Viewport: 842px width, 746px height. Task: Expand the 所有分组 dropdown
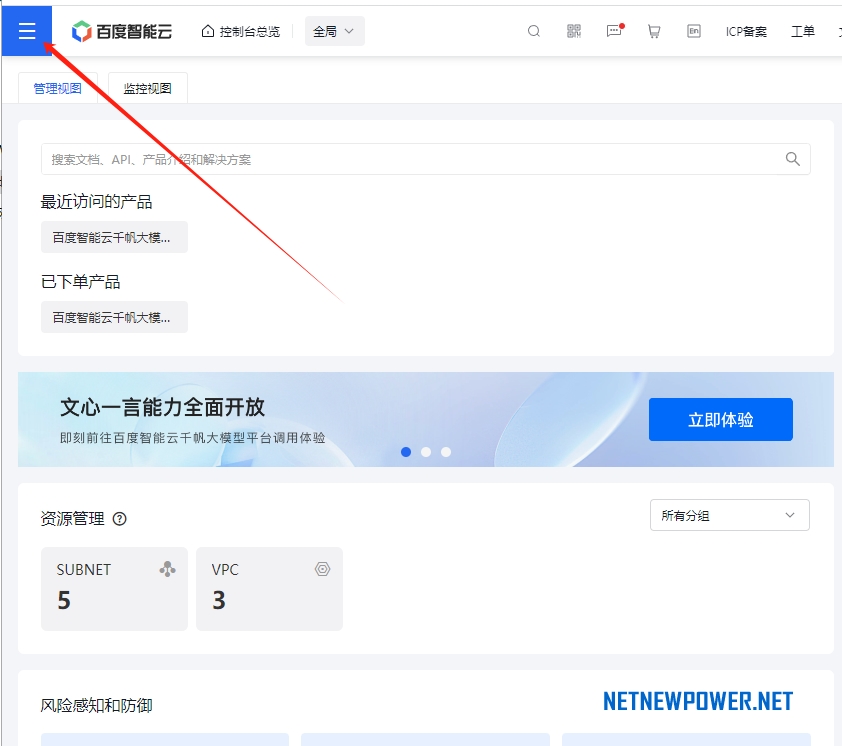[x=730, y=515]
